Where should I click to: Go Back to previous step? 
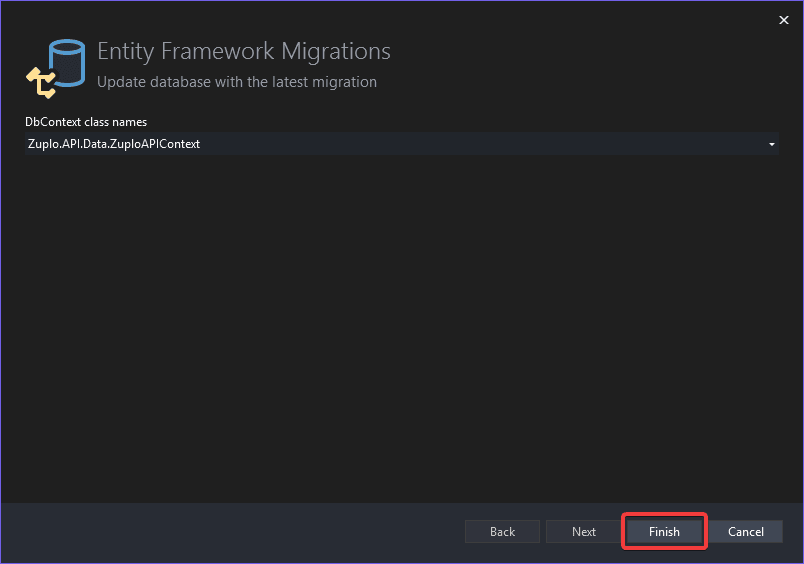click(x=502, y=532)
